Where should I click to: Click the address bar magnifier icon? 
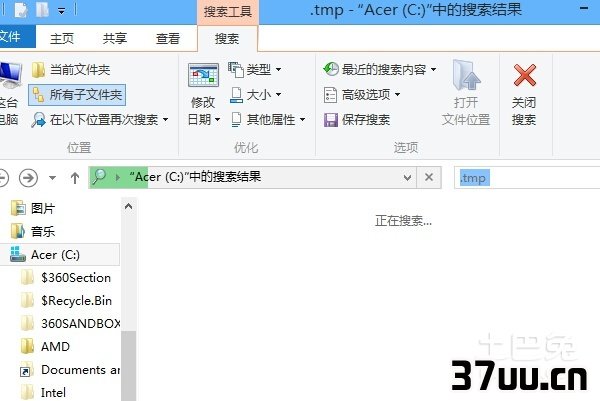coord(99,176)
